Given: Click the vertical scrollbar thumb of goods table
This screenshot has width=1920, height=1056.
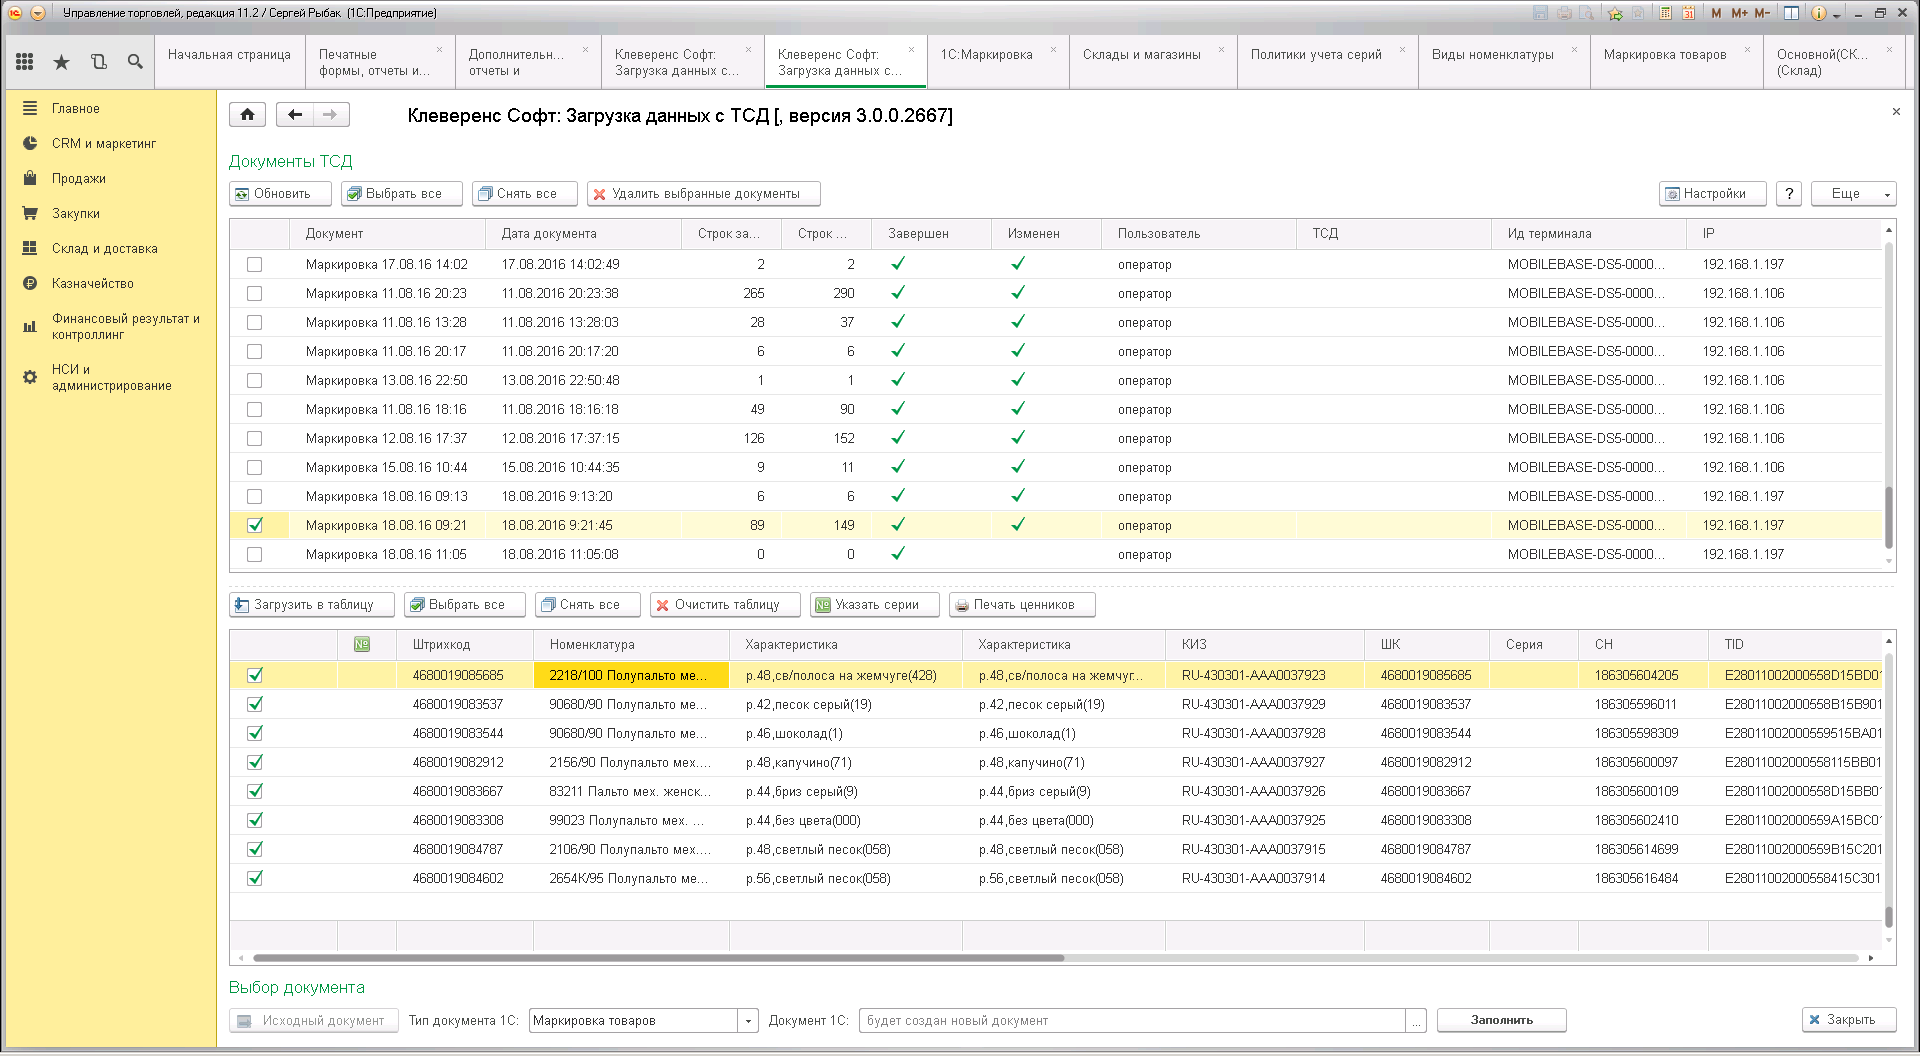Looking at the screenshot, I should (x=1889, y=916).
